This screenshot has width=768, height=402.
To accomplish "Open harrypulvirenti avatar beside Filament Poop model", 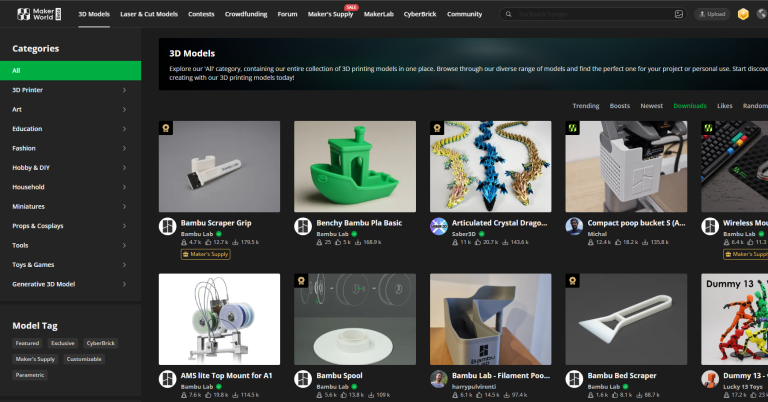I will click(439, 379).
